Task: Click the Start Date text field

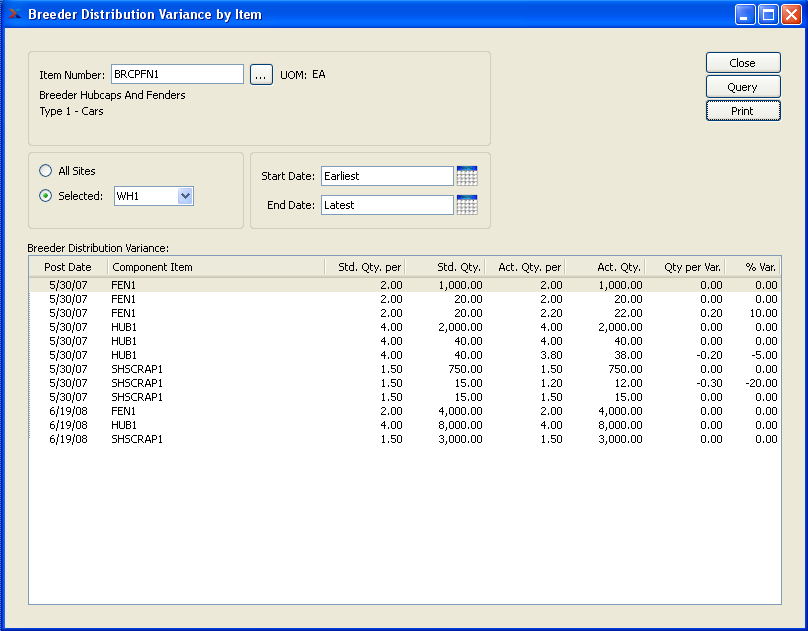Action: coord(386,176)
